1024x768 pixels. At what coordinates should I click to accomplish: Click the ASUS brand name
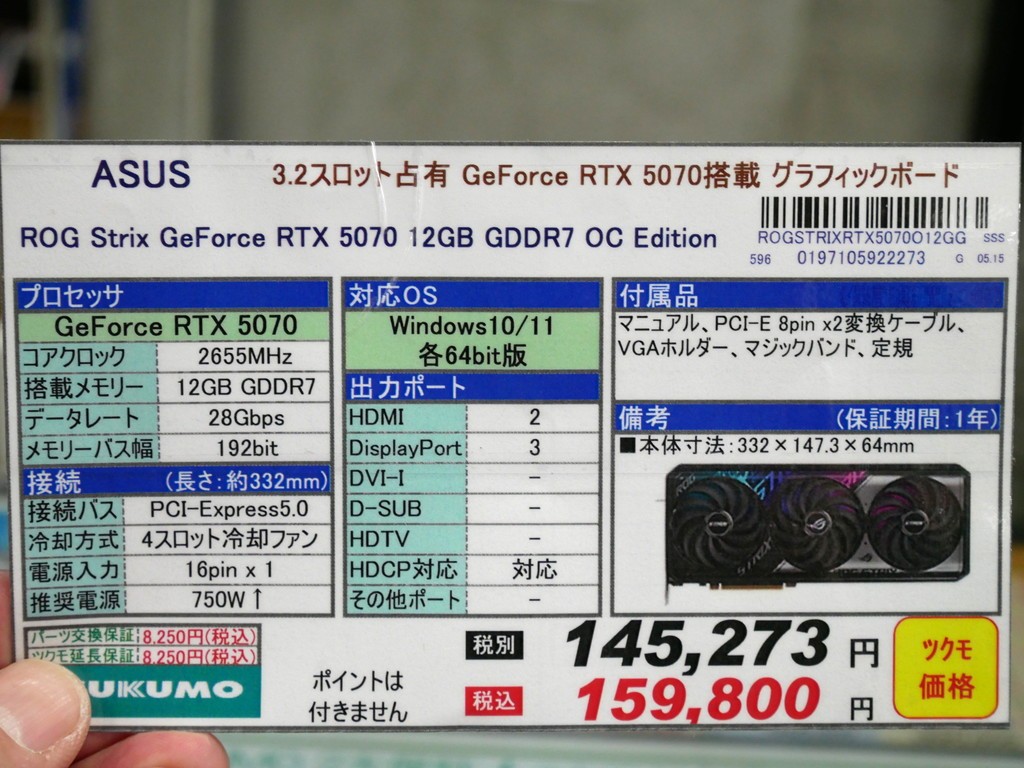(141, 174)
